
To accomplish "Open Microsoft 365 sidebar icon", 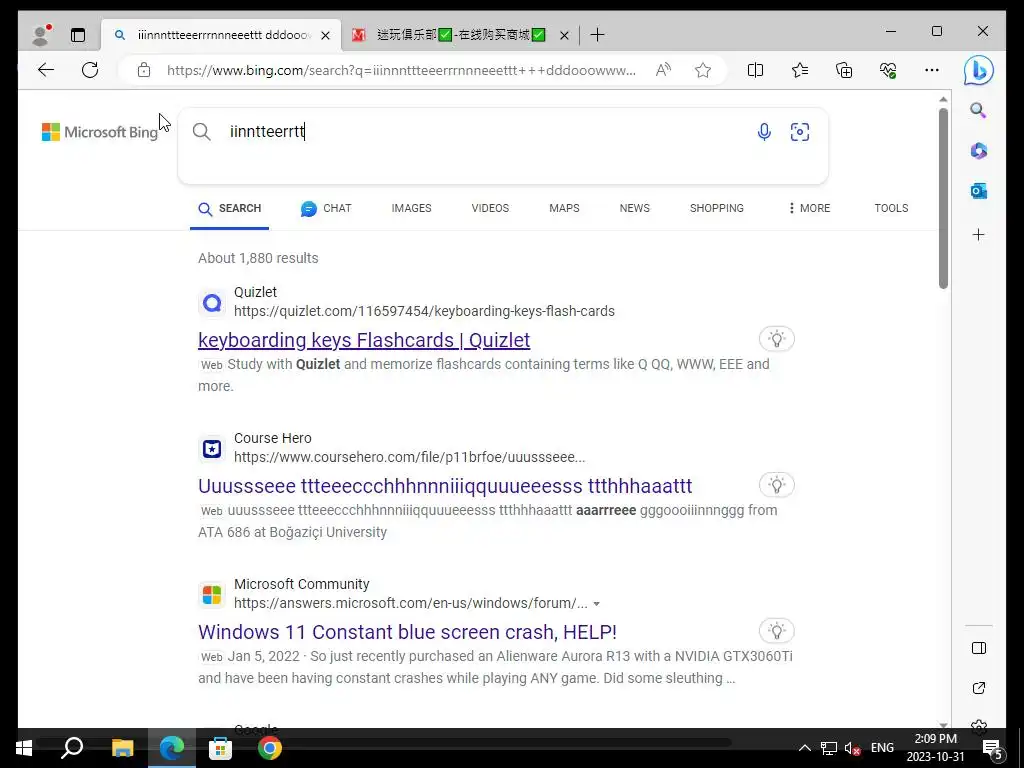I will 978,151.
